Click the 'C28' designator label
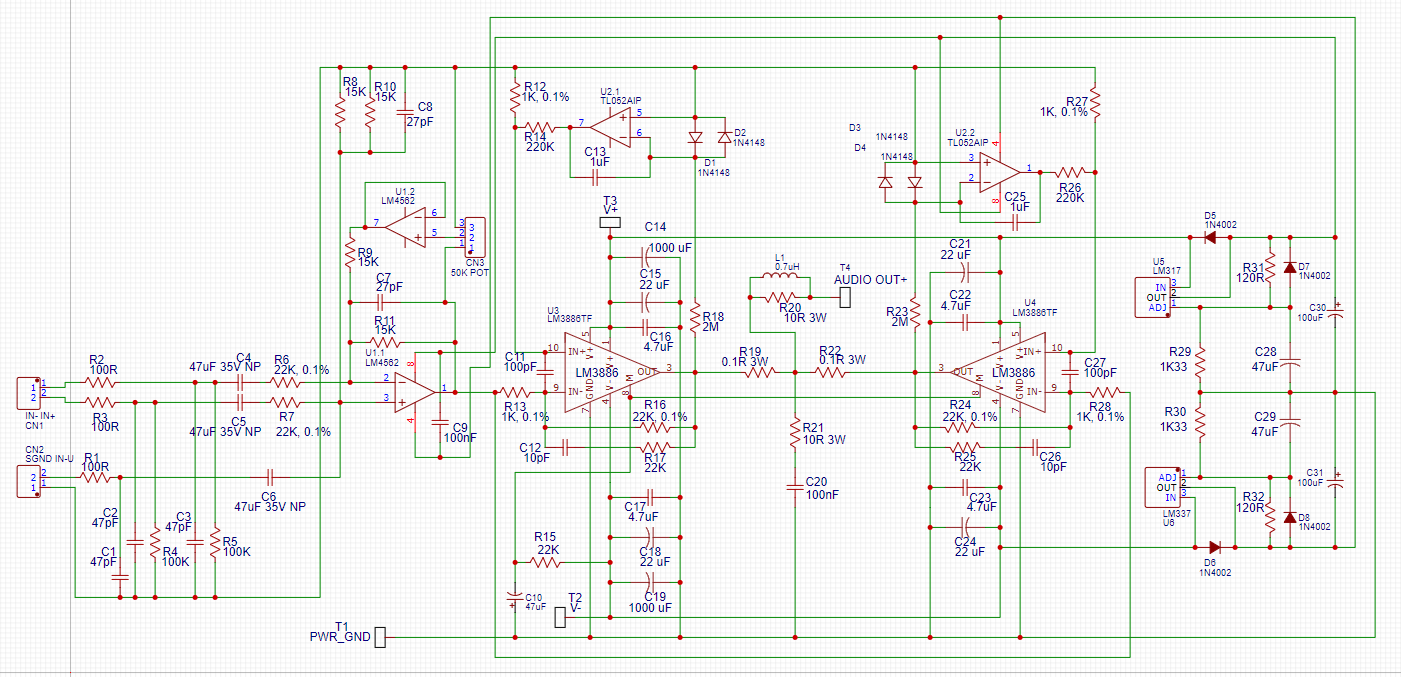This screenshot has height=677, width=1401. [1266, 352]
